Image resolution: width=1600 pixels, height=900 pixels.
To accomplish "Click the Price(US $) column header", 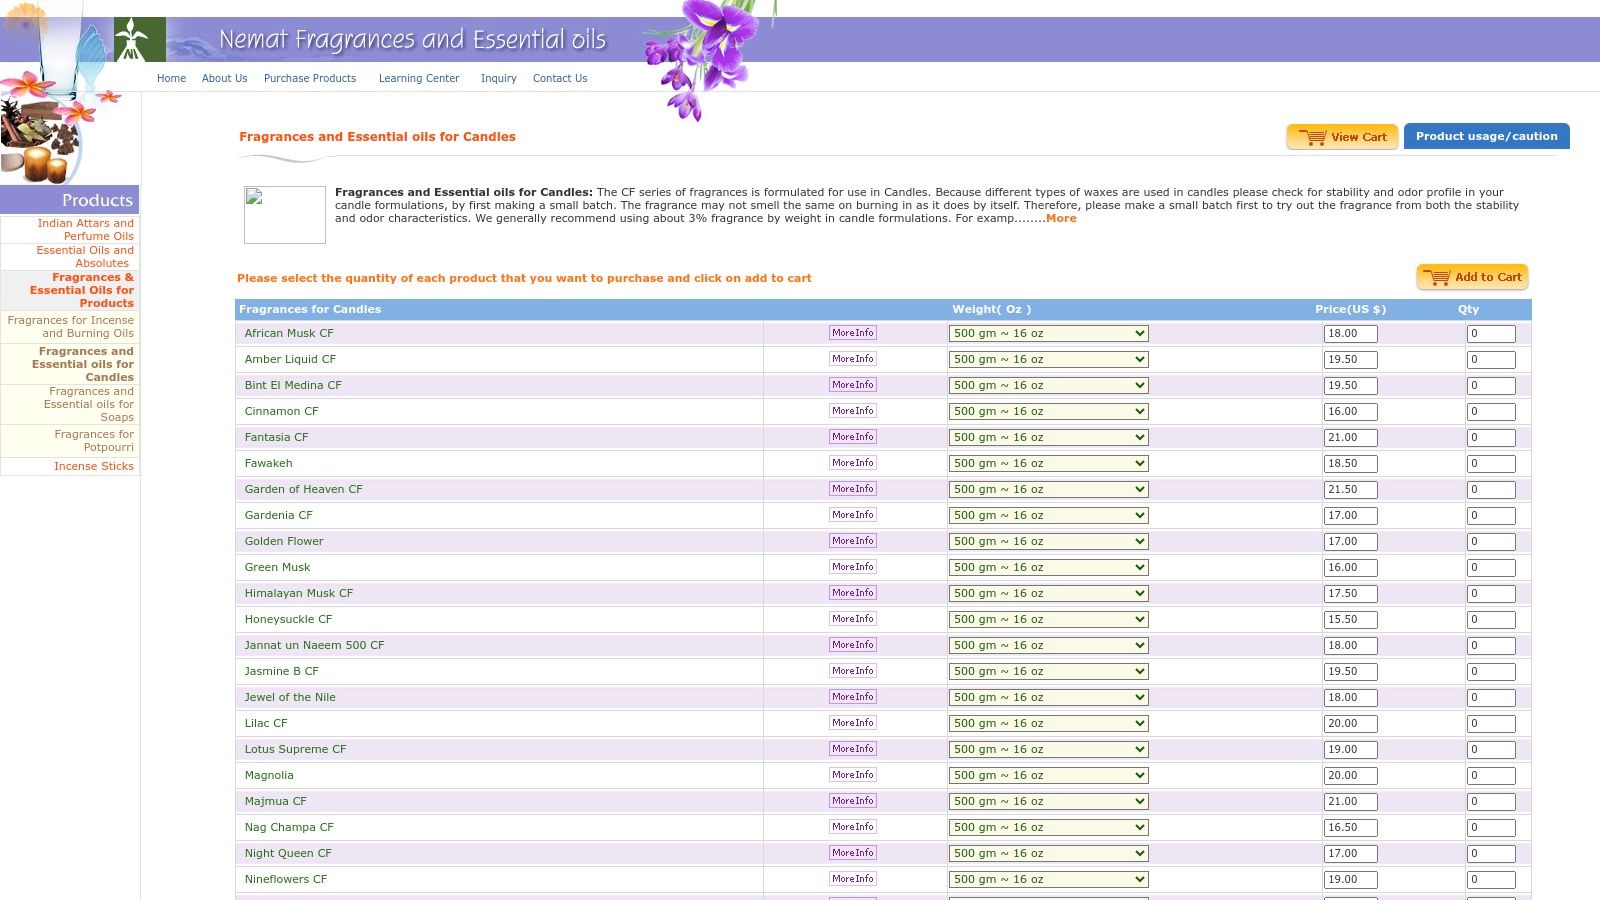I will (1350, 309).
